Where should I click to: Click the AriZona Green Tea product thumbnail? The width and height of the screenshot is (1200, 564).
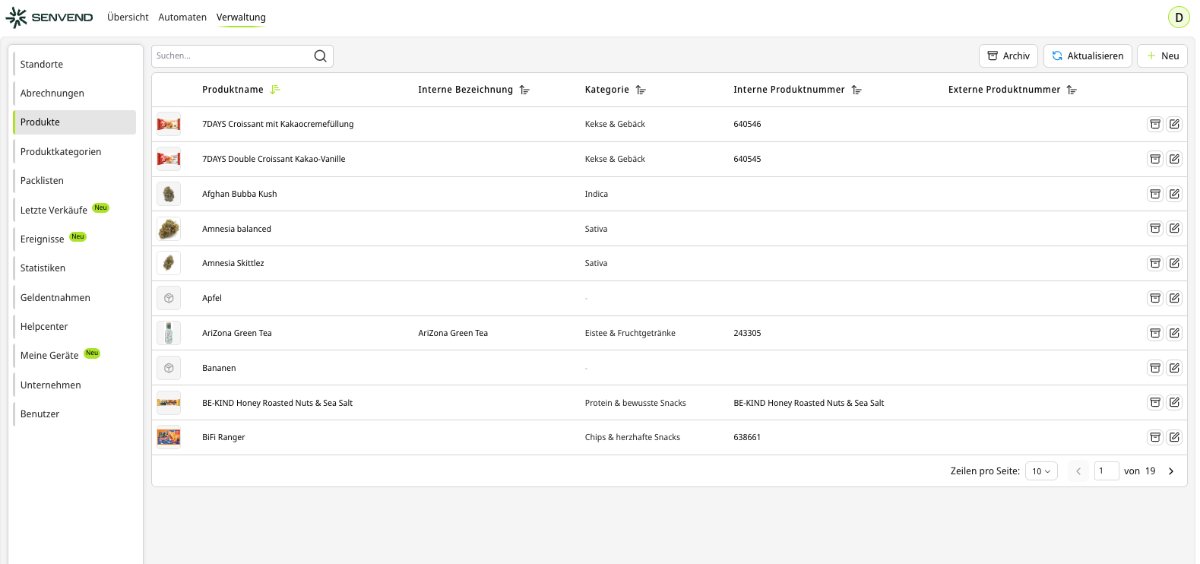click(x=168, y=333)
